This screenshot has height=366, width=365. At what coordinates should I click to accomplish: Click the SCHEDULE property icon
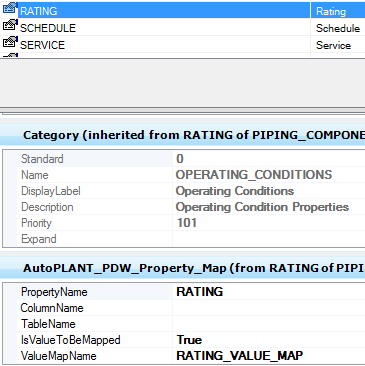(10, 26)
